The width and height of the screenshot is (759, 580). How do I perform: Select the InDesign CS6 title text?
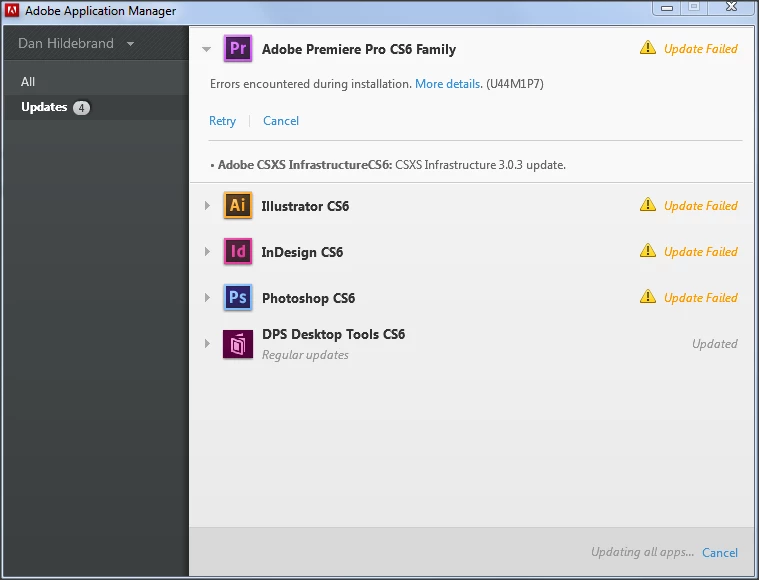tap(302, 252)
